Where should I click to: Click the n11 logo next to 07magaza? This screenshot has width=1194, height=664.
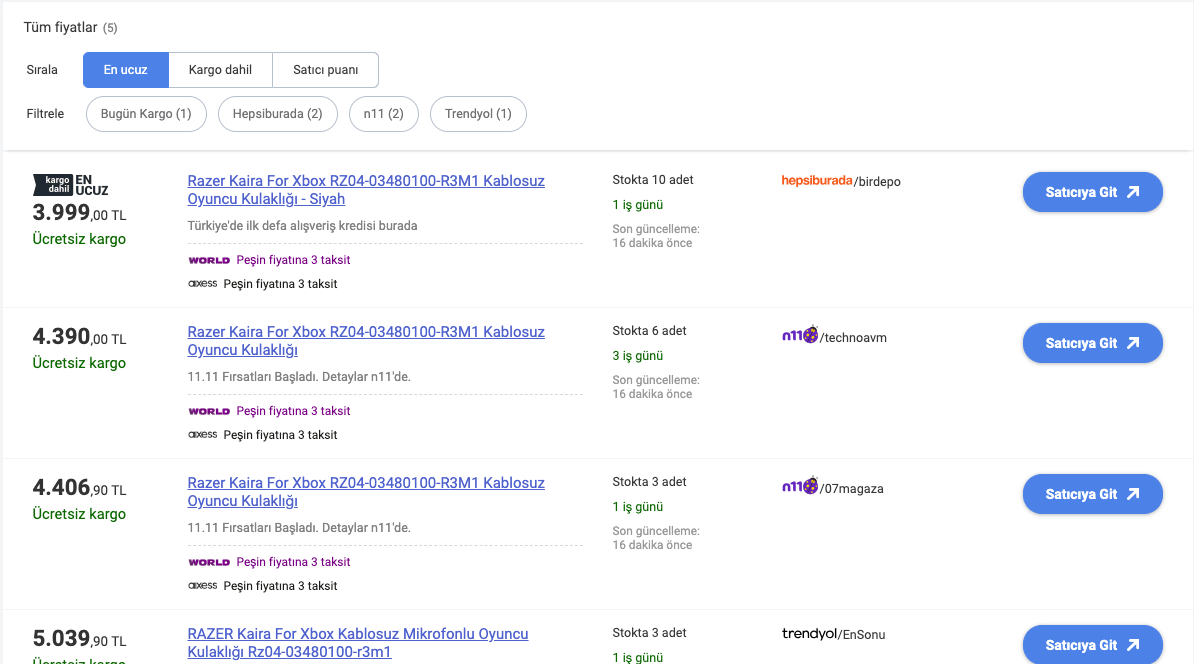(800, 485)
